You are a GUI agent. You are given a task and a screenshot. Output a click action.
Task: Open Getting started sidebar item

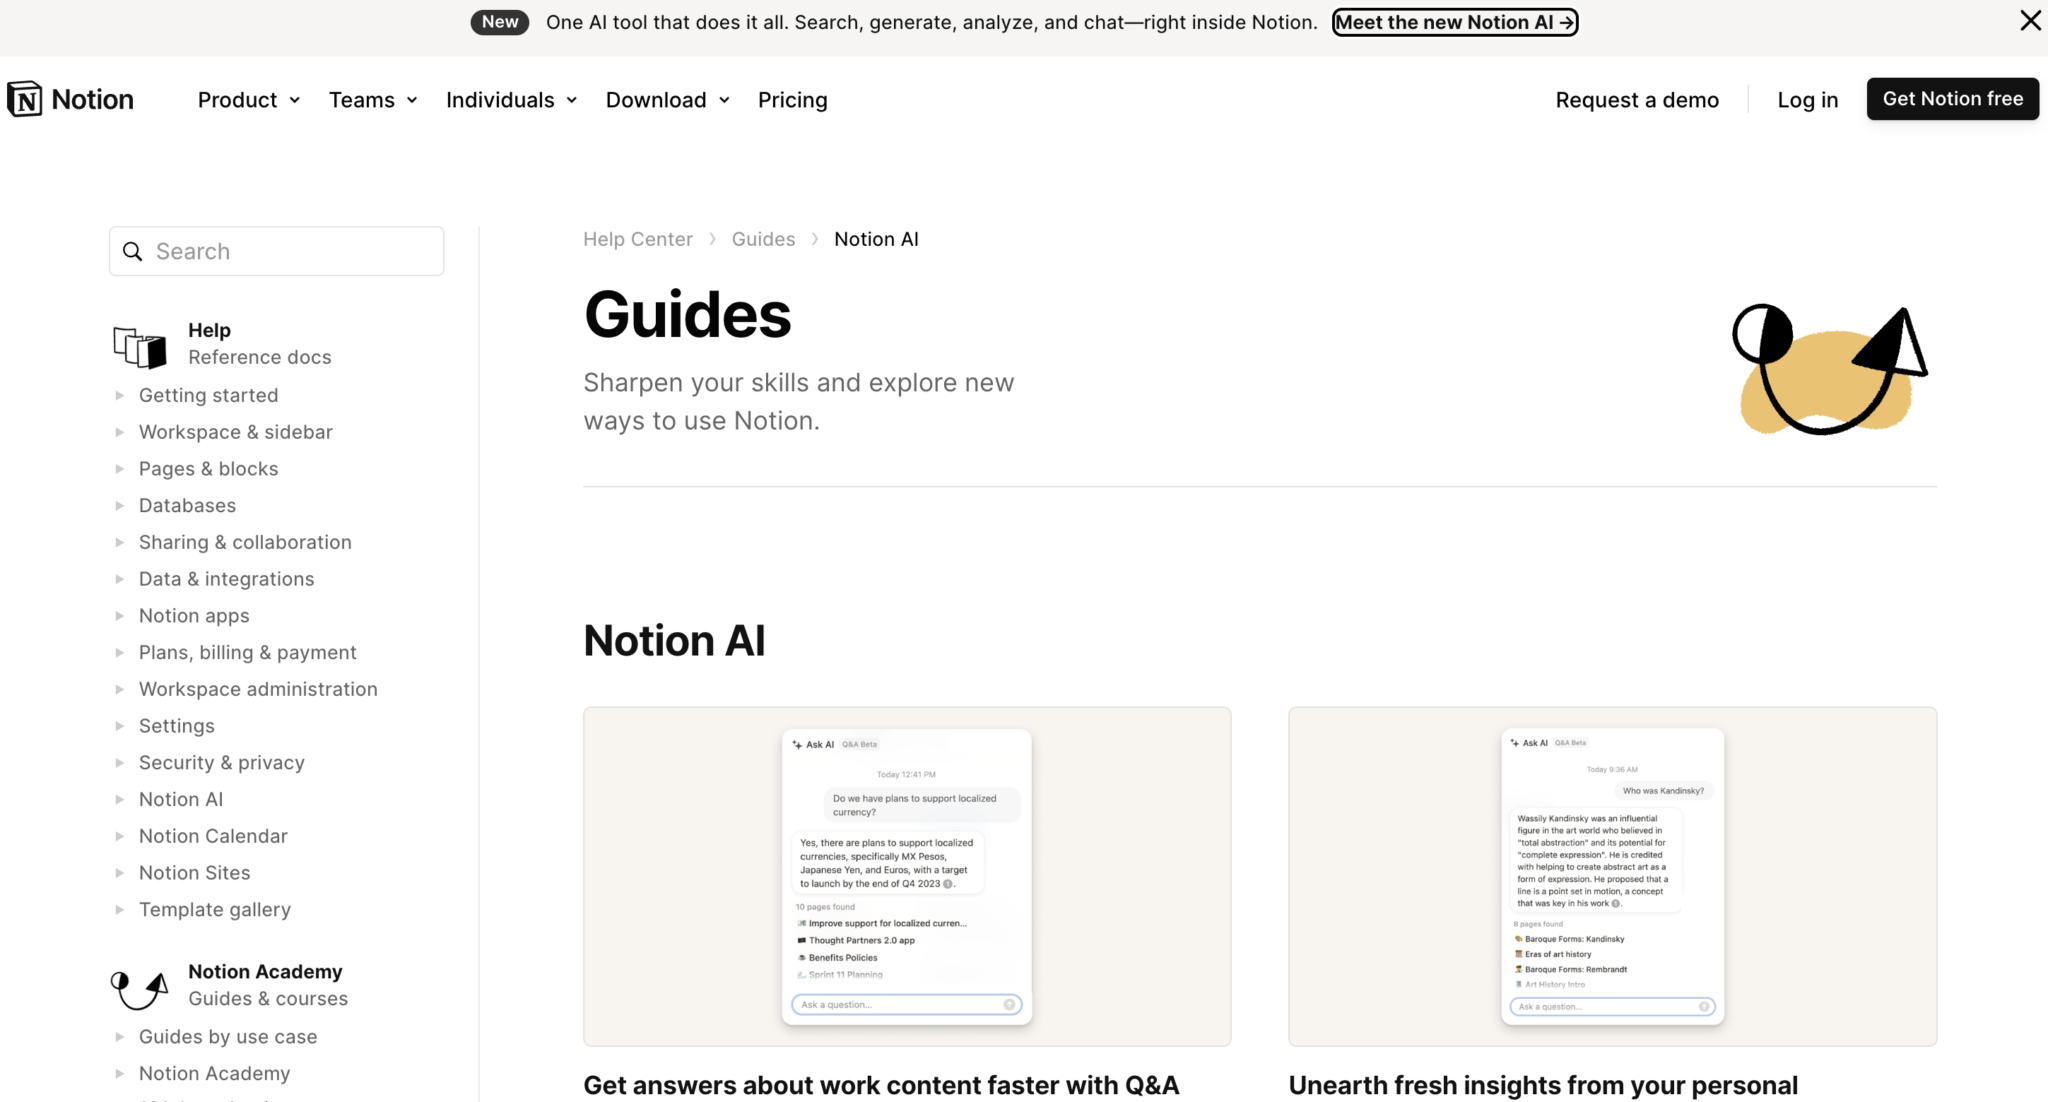click(208, 395)
